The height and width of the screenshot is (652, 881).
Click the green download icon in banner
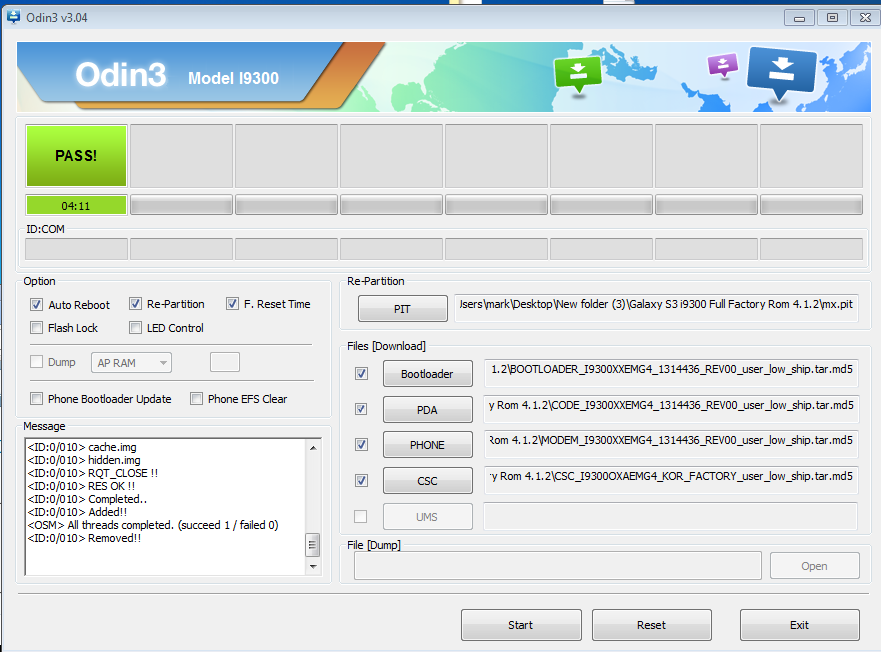tap(578, 73)
